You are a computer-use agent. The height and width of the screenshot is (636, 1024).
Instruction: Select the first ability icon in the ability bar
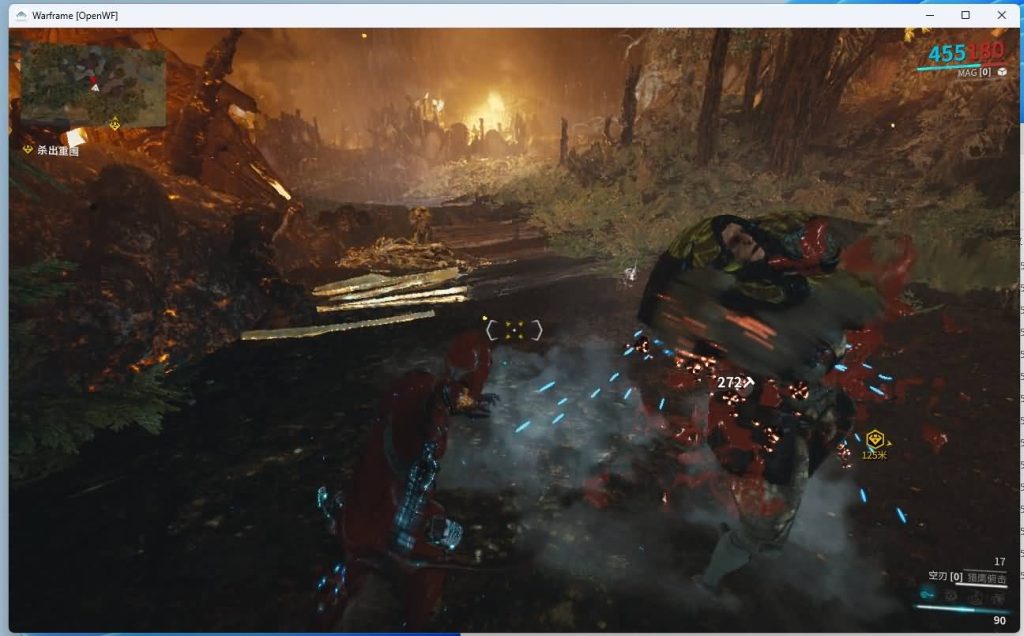coord(927,595)
